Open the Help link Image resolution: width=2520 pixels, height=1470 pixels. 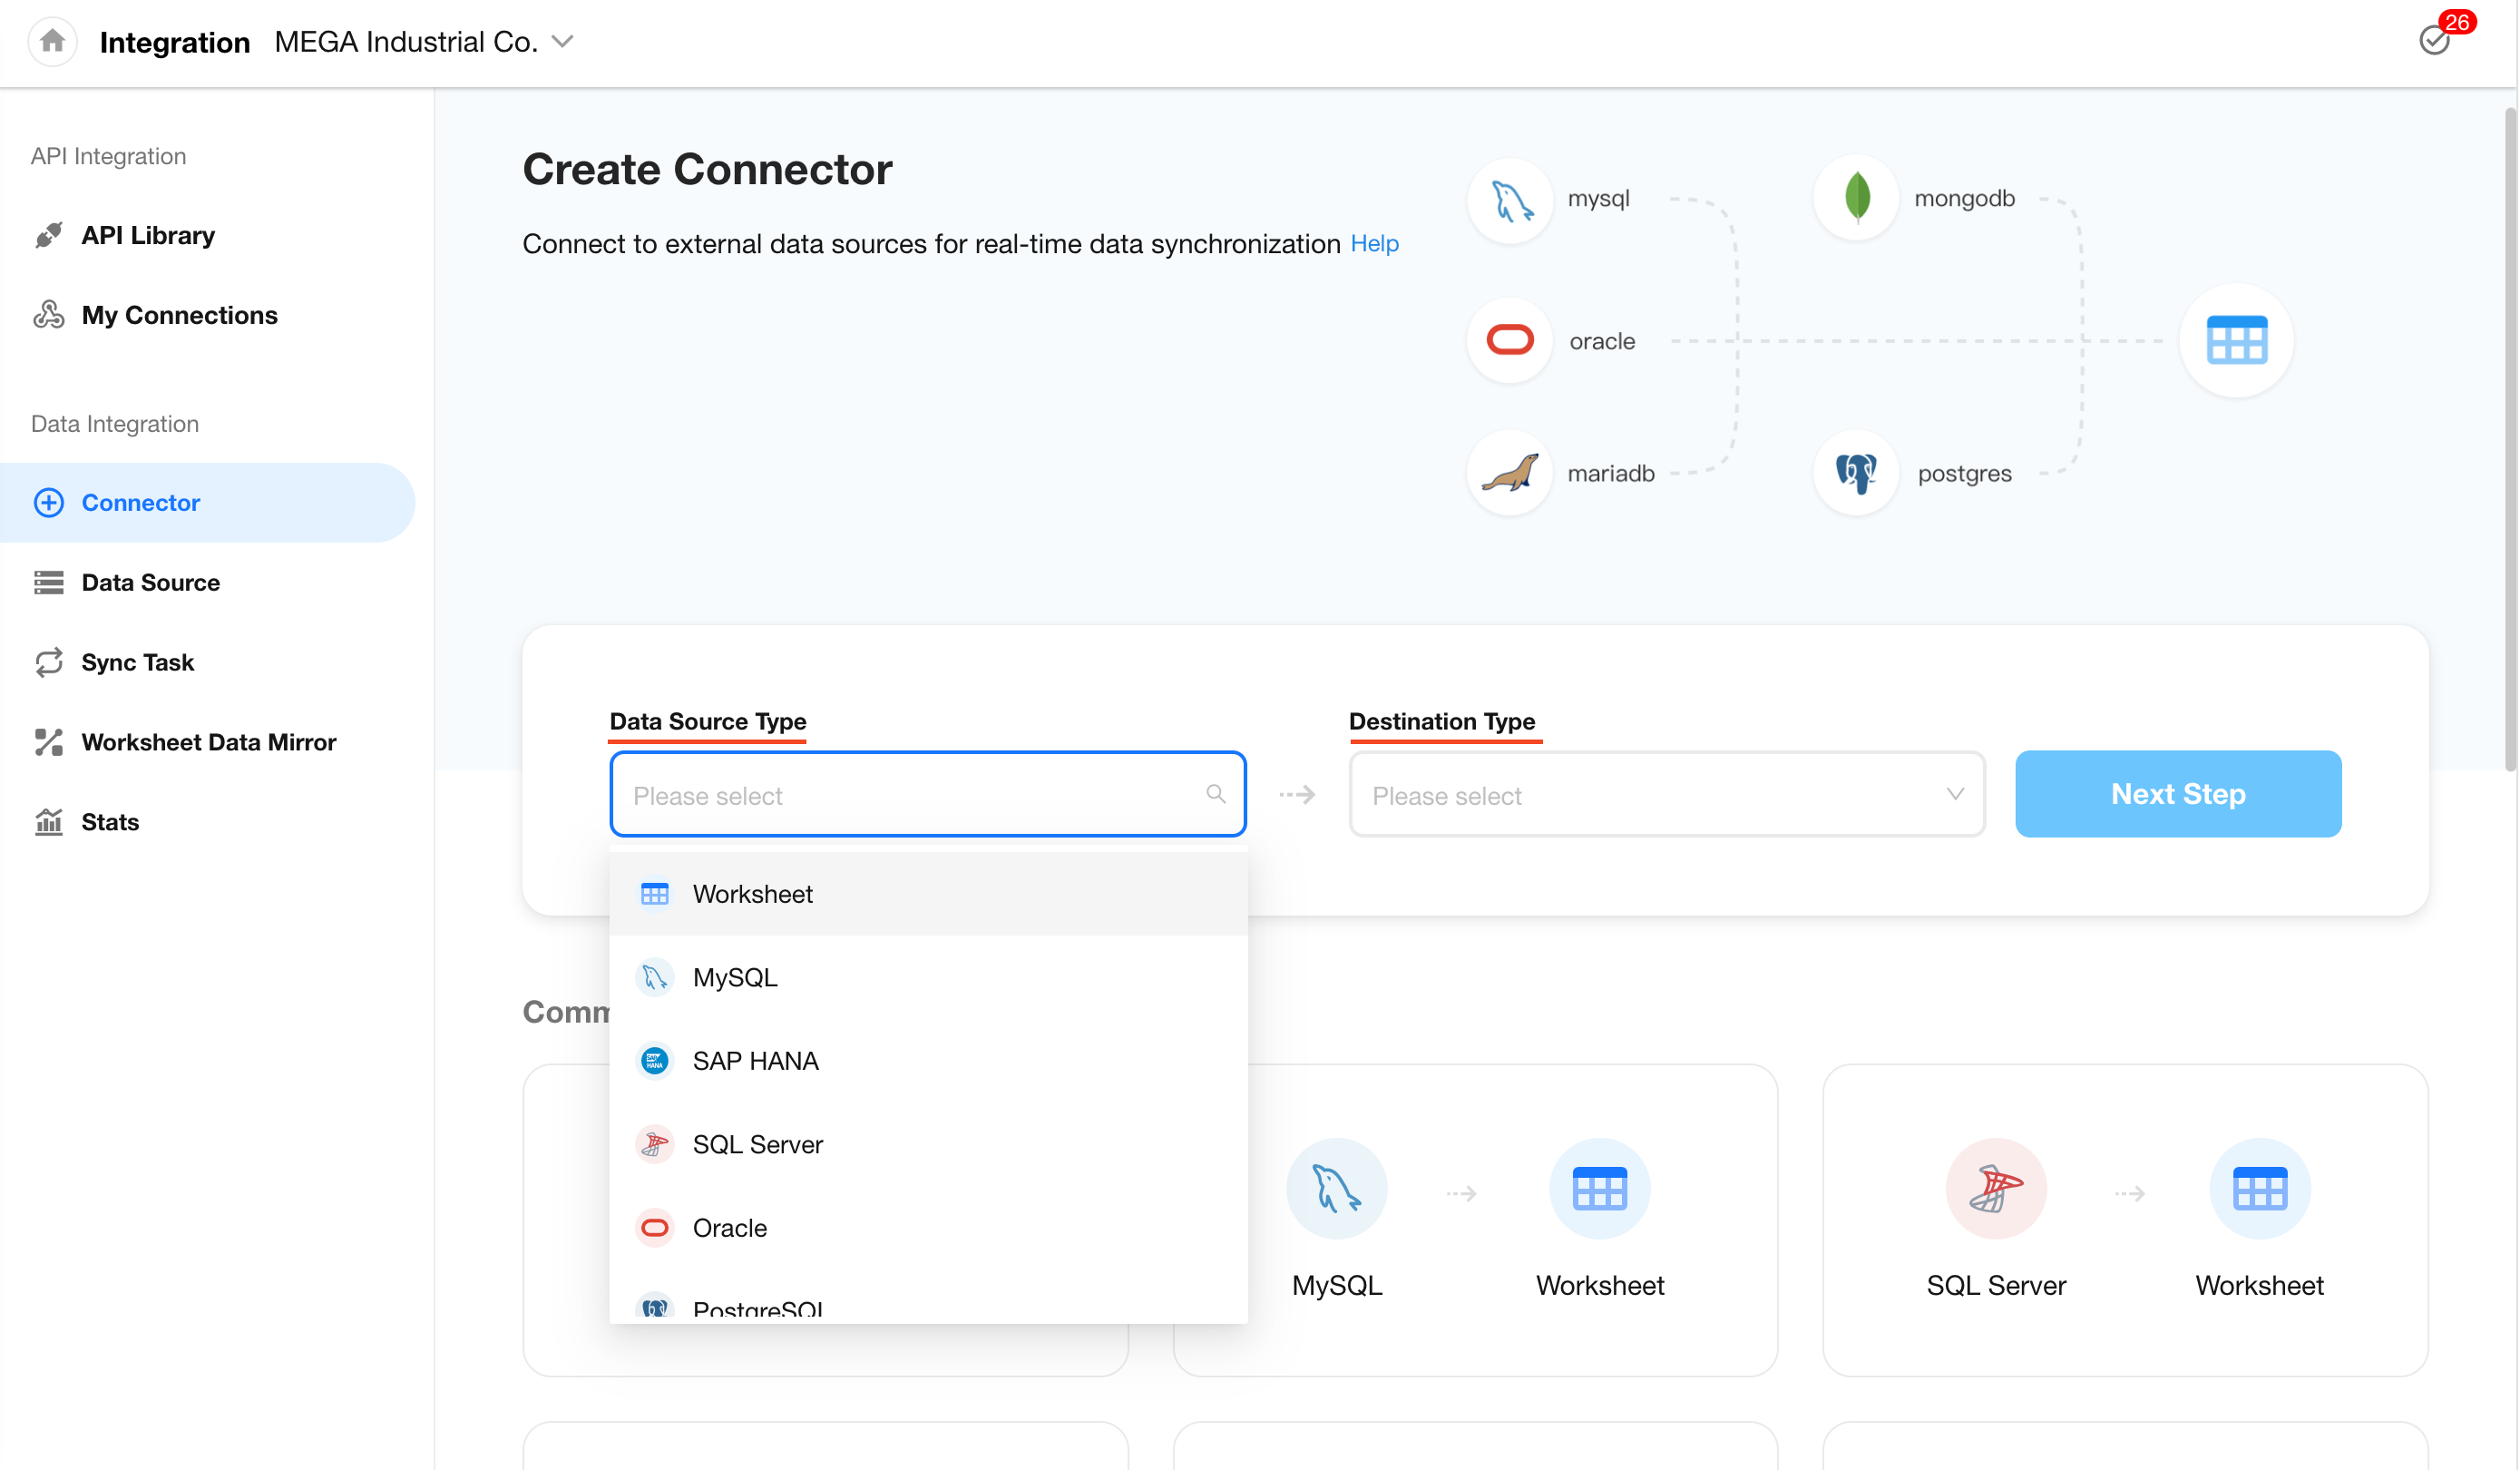pyautogui.click(x=1374, y=243)
